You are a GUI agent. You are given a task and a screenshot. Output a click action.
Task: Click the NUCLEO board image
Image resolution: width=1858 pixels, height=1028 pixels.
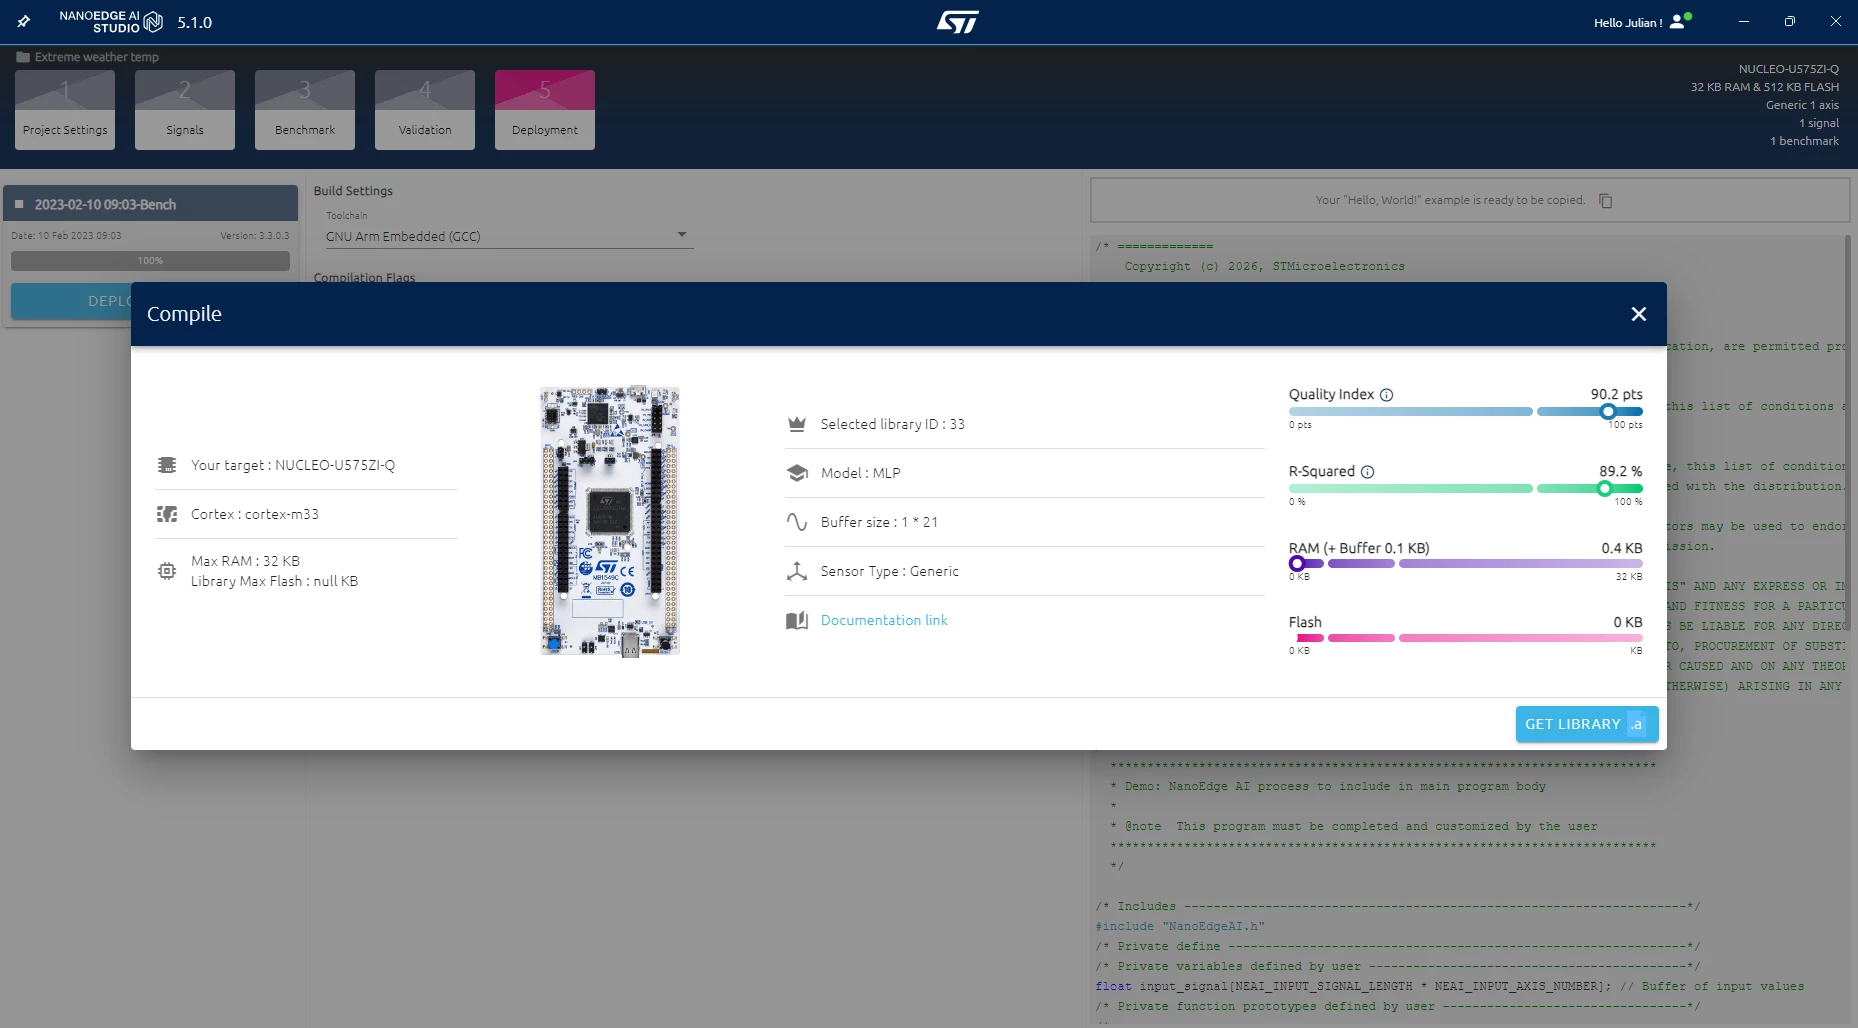click(610, 521)
